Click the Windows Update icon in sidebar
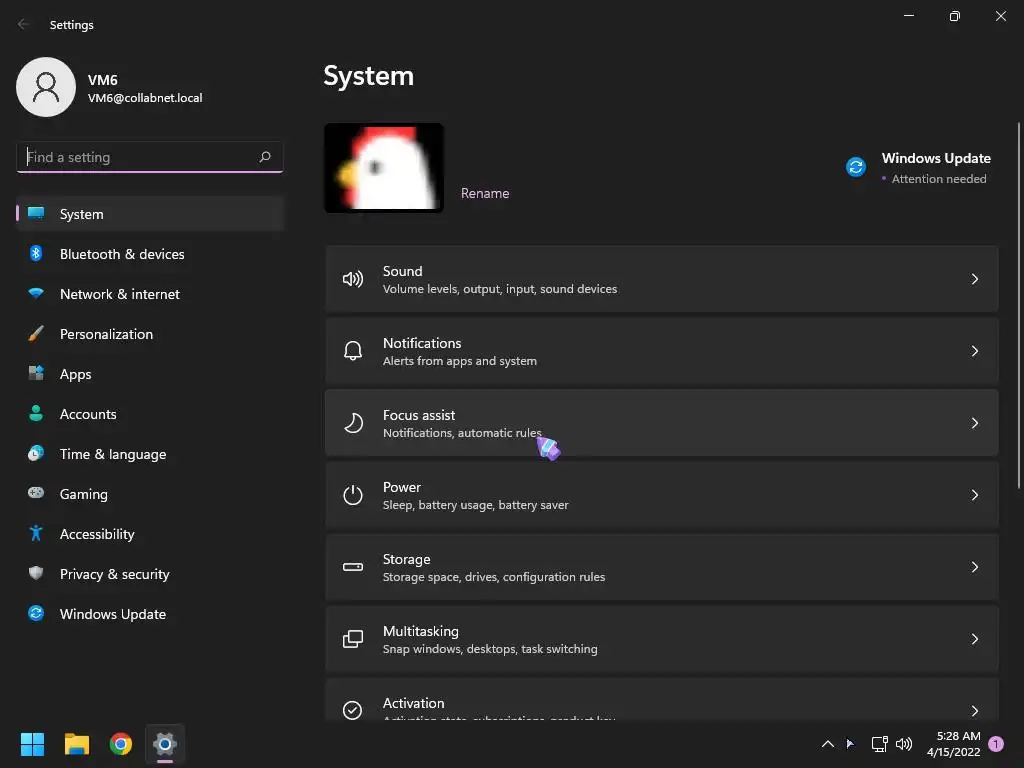The image size is (1024, 768). click(x=36, y=613)
